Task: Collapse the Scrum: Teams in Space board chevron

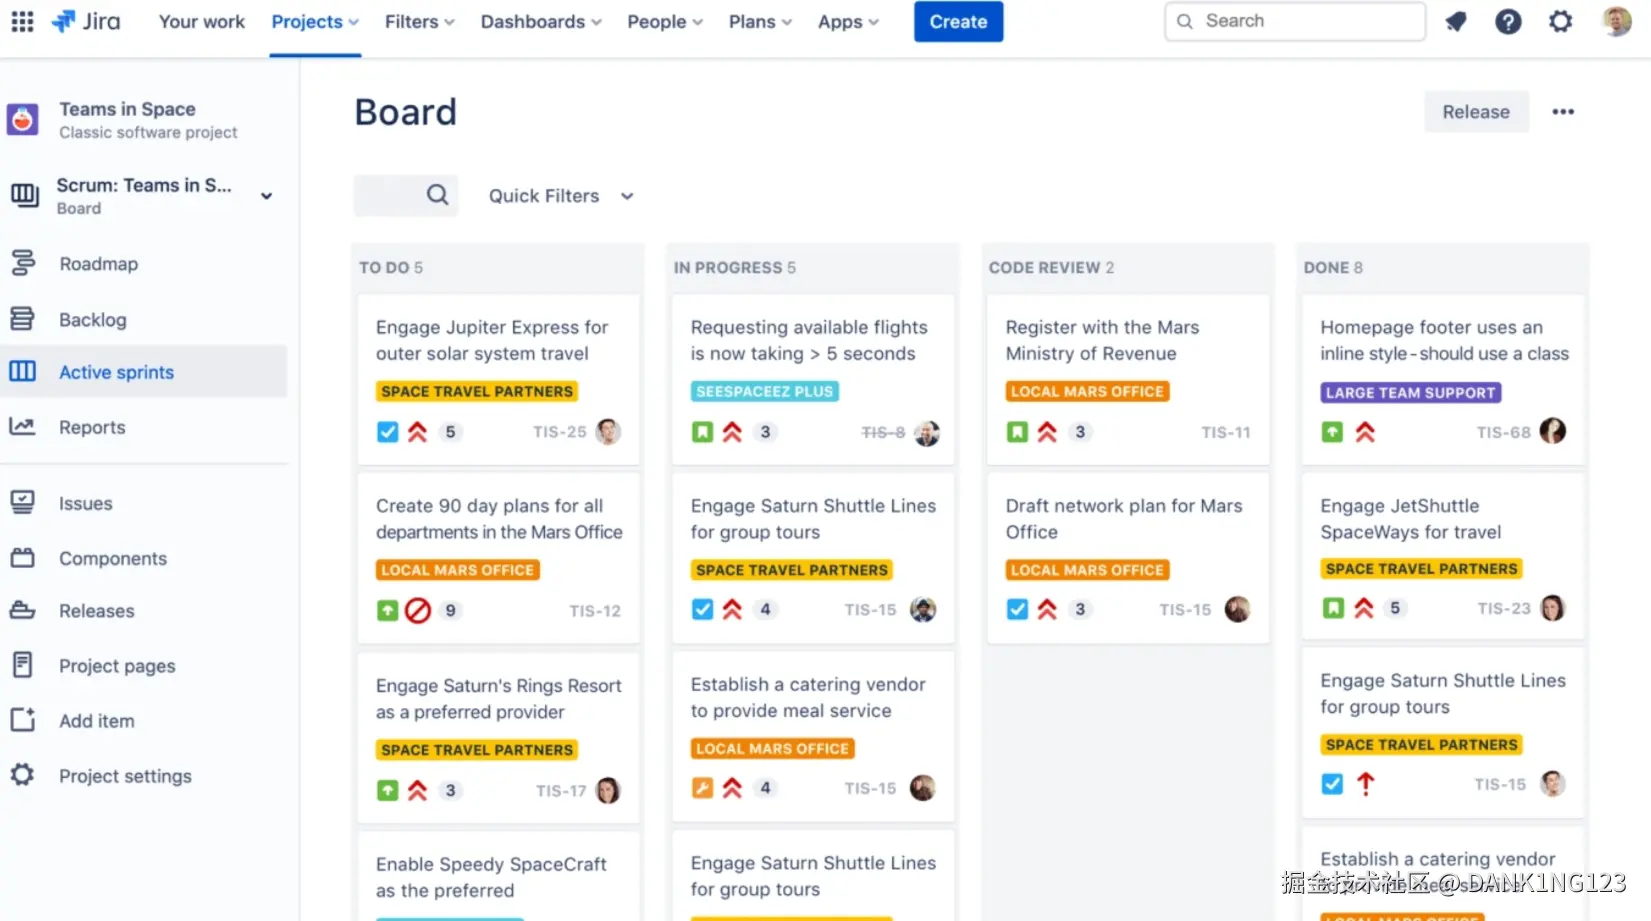Action: point(266,196)
